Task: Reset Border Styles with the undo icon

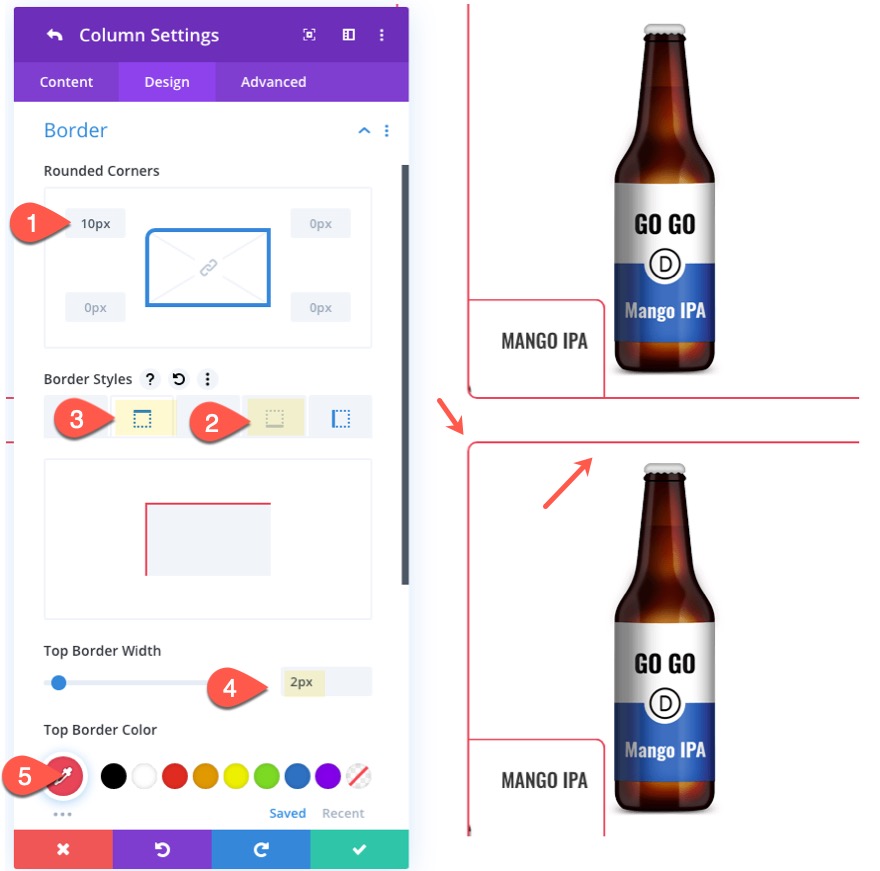Action: pos(178,379)
